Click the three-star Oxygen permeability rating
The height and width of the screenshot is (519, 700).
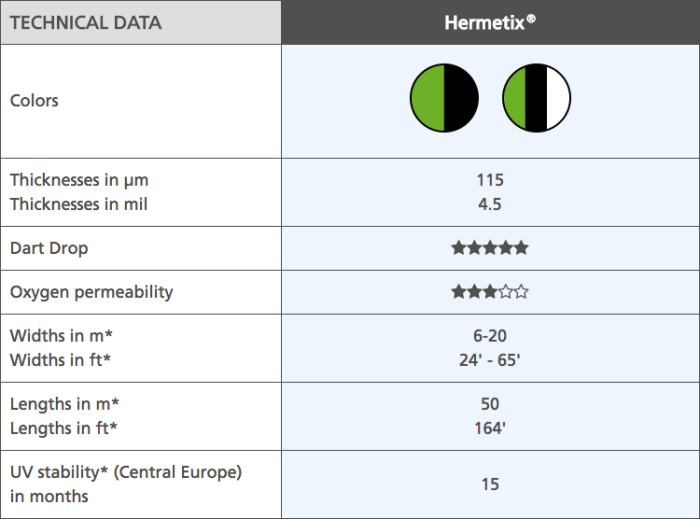coord(490,292)
